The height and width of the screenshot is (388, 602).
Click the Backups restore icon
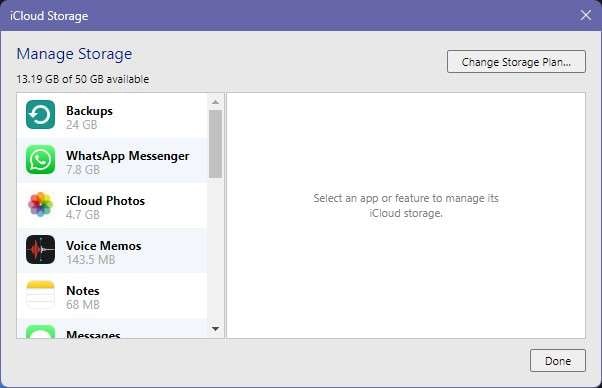click(x=41, y=114)
